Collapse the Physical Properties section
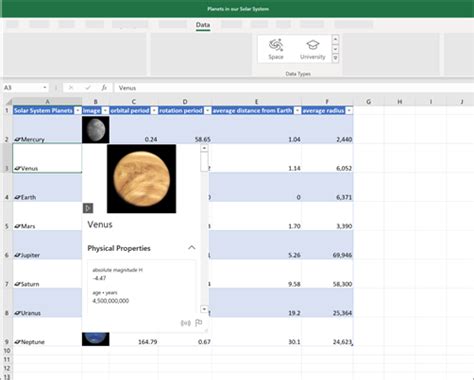This screenshot has width=474, height=380. (x=192, y=248)
